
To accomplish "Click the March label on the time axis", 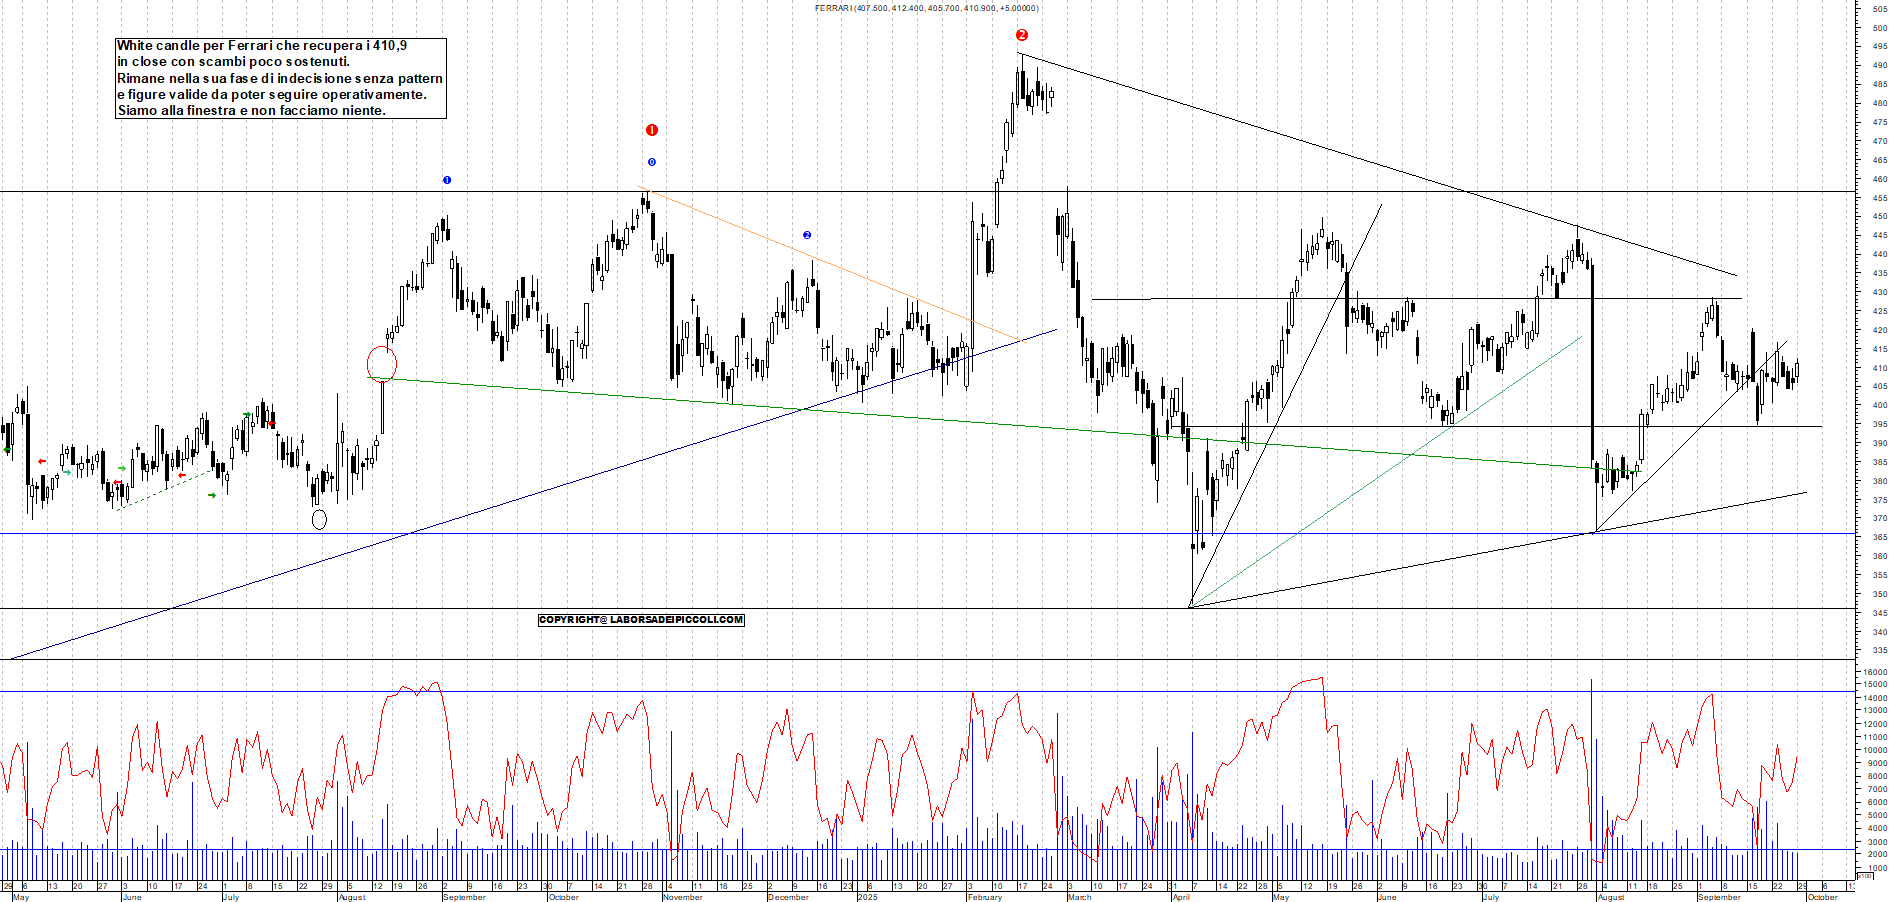I will (x=1080, y=897).
